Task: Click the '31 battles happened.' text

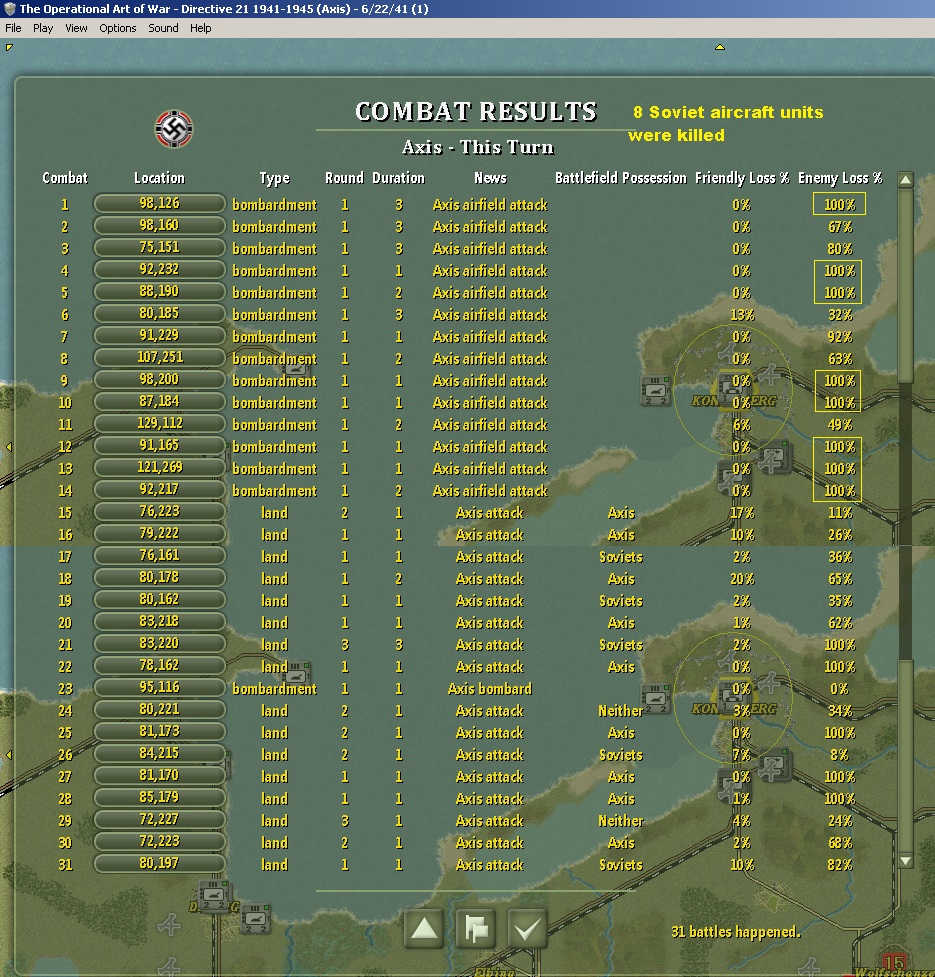Action: (x=736, y=932)
